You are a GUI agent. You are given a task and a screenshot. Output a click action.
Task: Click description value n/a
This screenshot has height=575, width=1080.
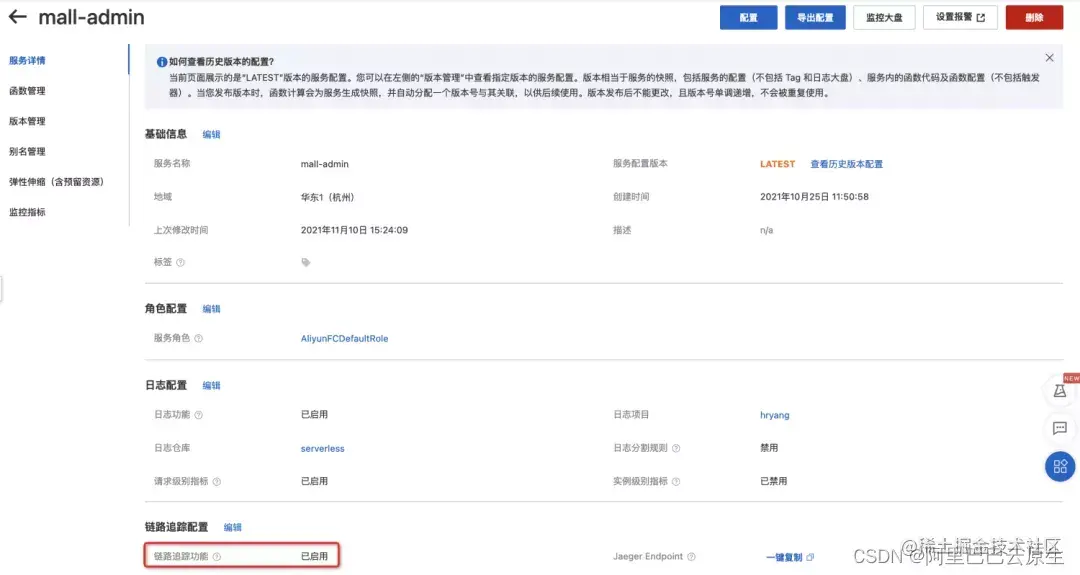click(767, 230)
